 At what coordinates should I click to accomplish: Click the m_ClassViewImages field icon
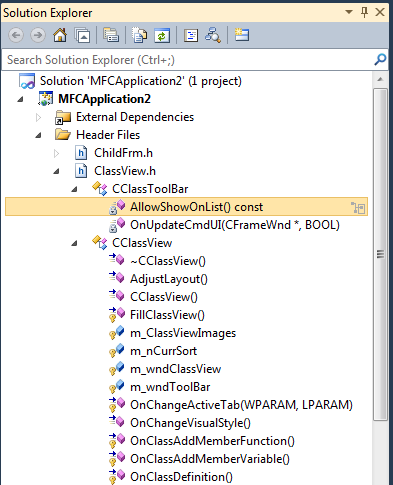point(117,333)
